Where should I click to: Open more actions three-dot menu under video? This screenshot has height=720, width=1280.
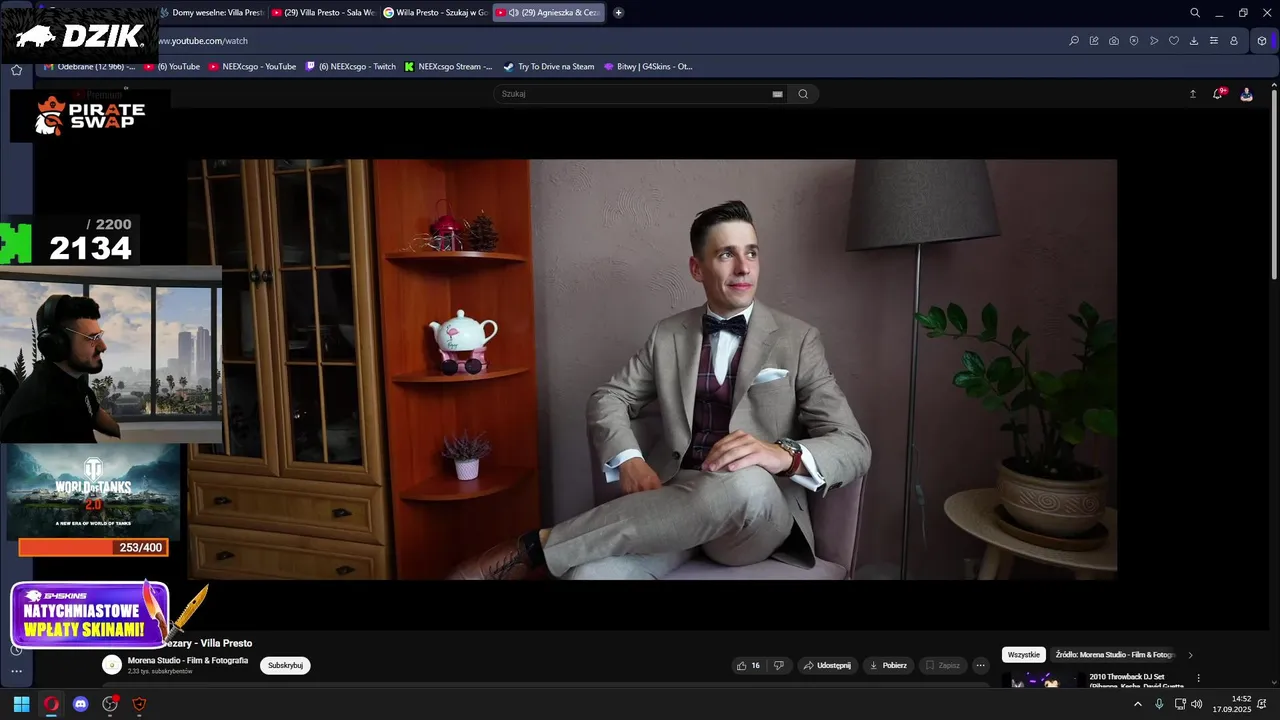[980, 665]
